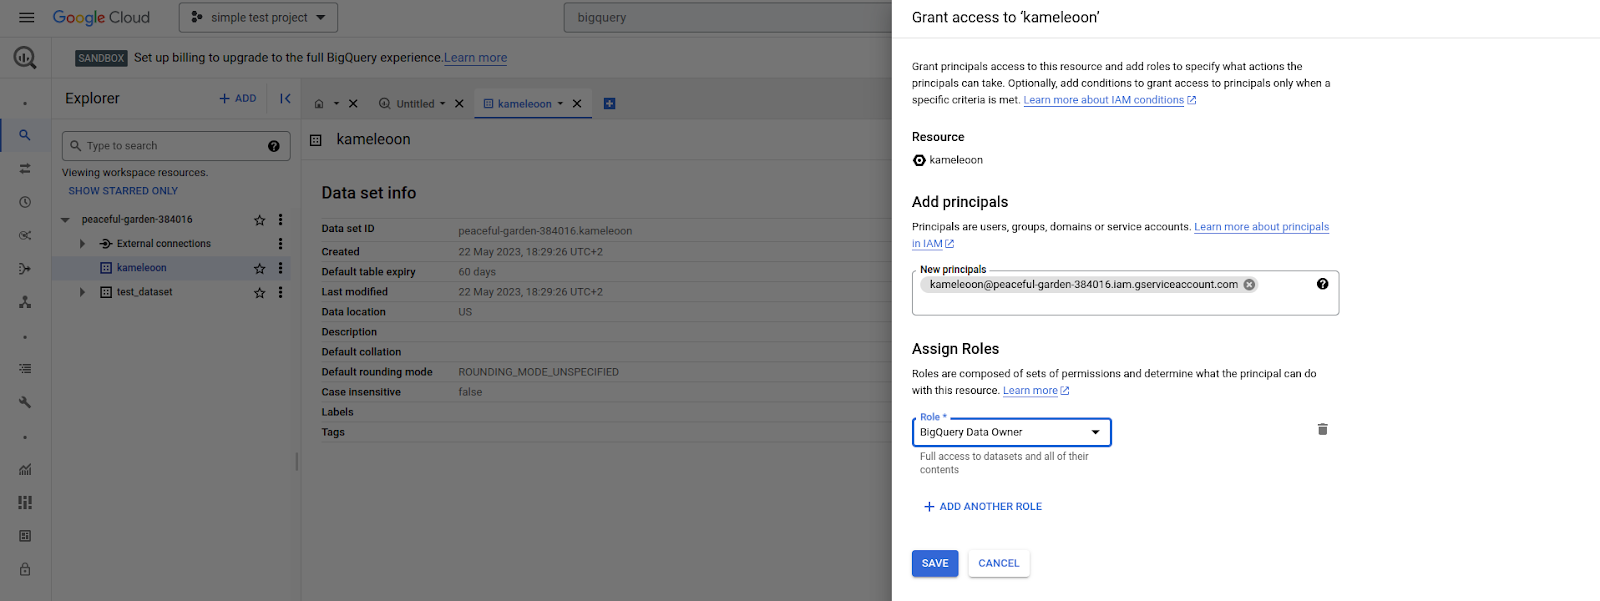Open Data transfers icon in sidebar

point(25,168)
